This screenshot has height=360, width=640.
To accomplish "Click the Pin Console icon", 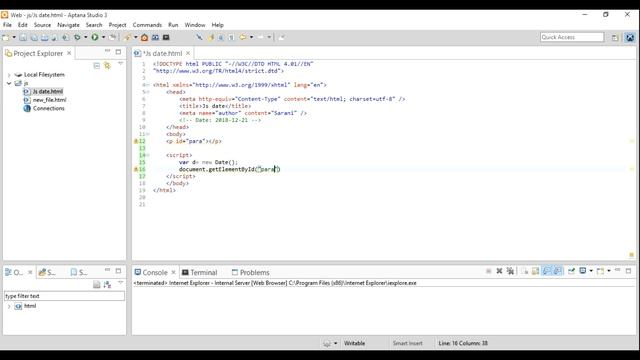I will pyautogui.click(x=571, y=271).
